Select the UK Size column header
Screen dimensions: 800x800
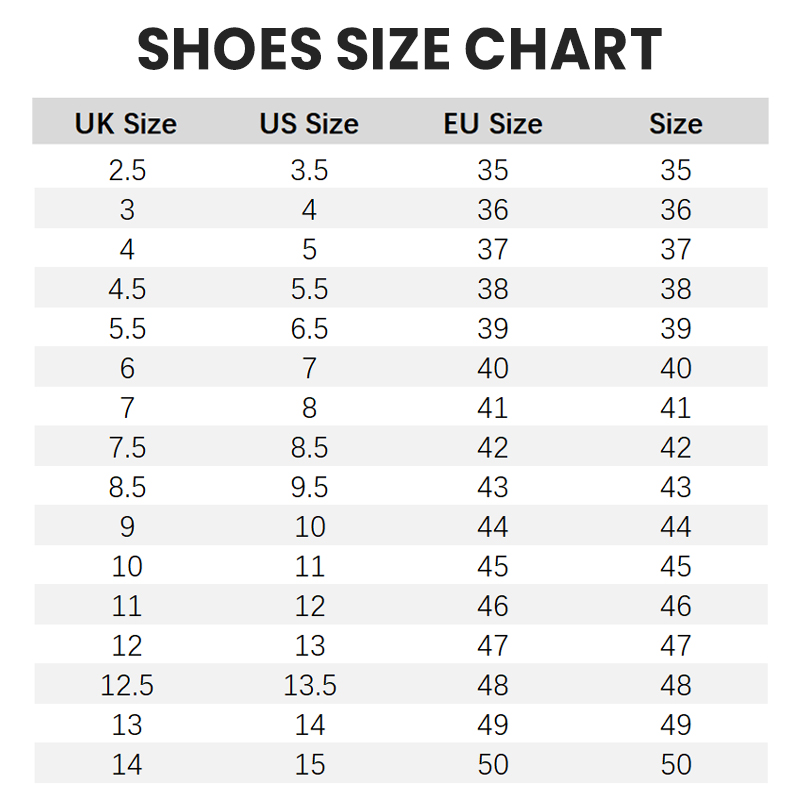click(126, 124)
